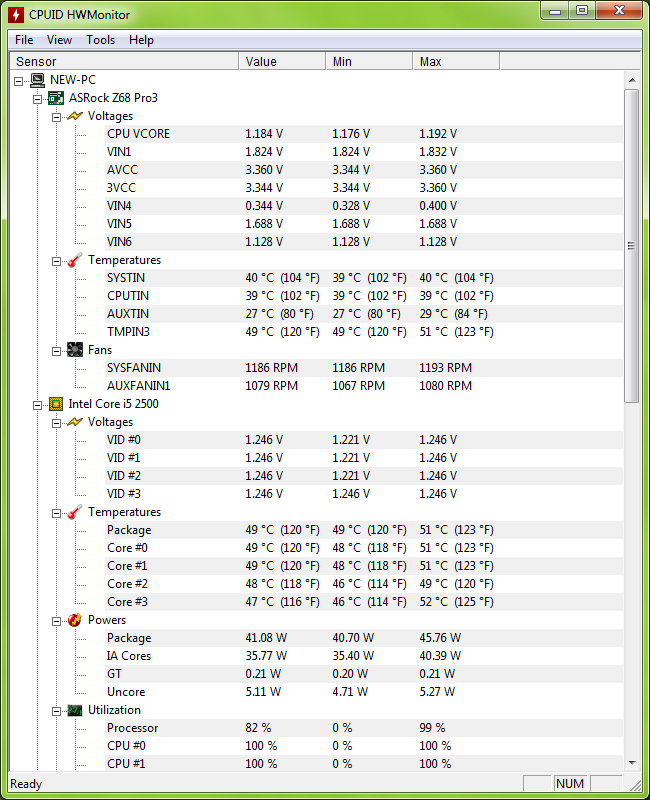The image size is (650, 800).
Task: Select the Uncore power row
Action: tap(364, 692)
